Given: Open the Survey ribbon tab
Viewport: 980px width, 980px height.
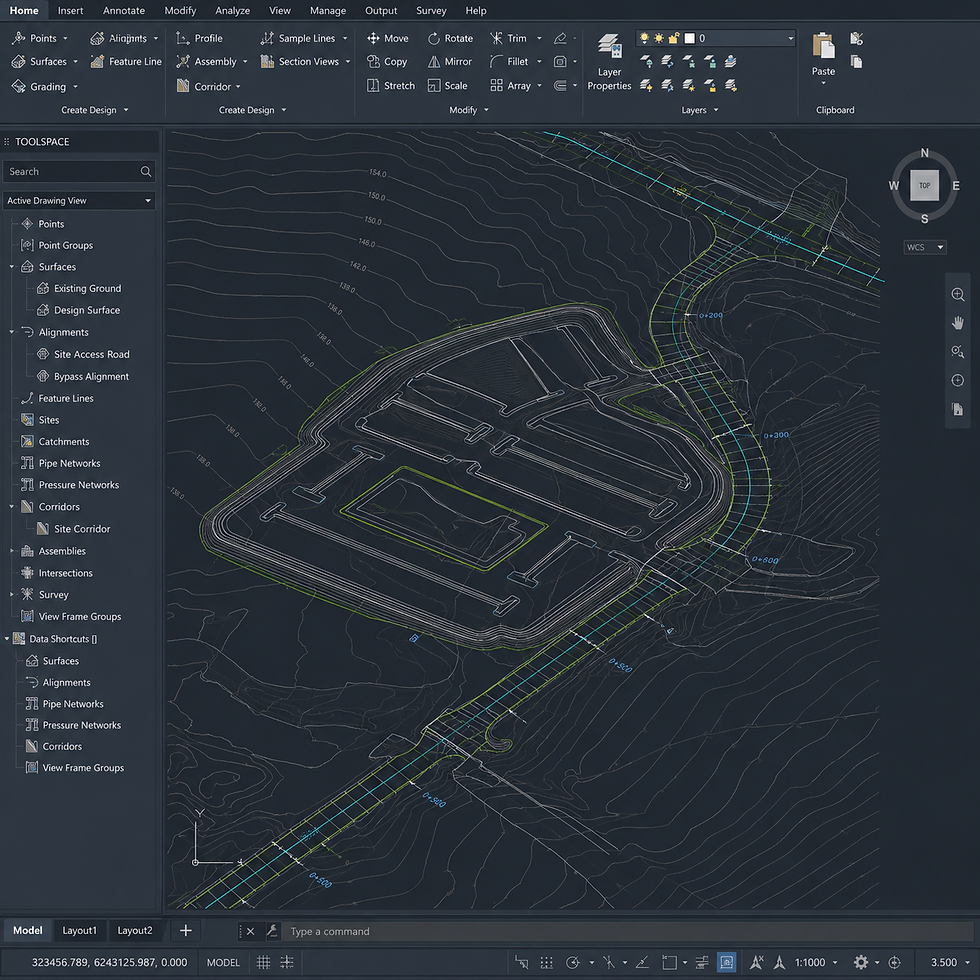Looking at the screenshot, I should pos(431,11).
